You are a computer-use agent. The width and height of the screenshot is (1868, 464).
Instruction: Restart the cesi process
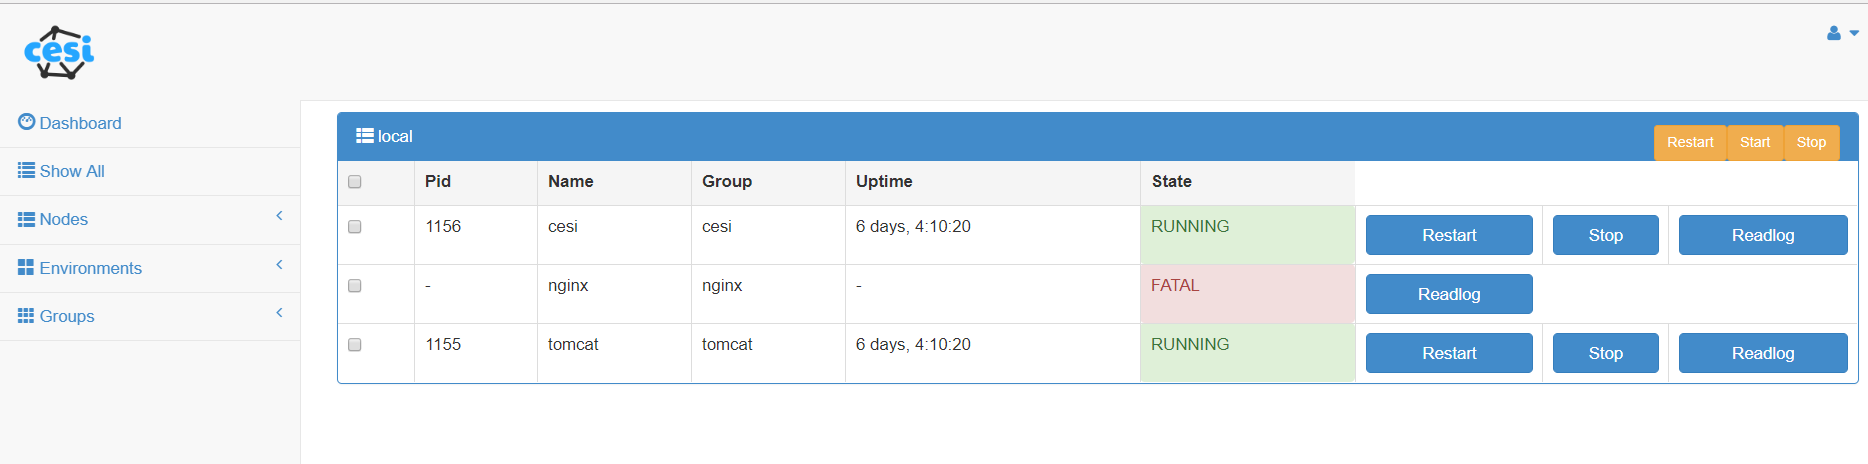coord(1449,235)
